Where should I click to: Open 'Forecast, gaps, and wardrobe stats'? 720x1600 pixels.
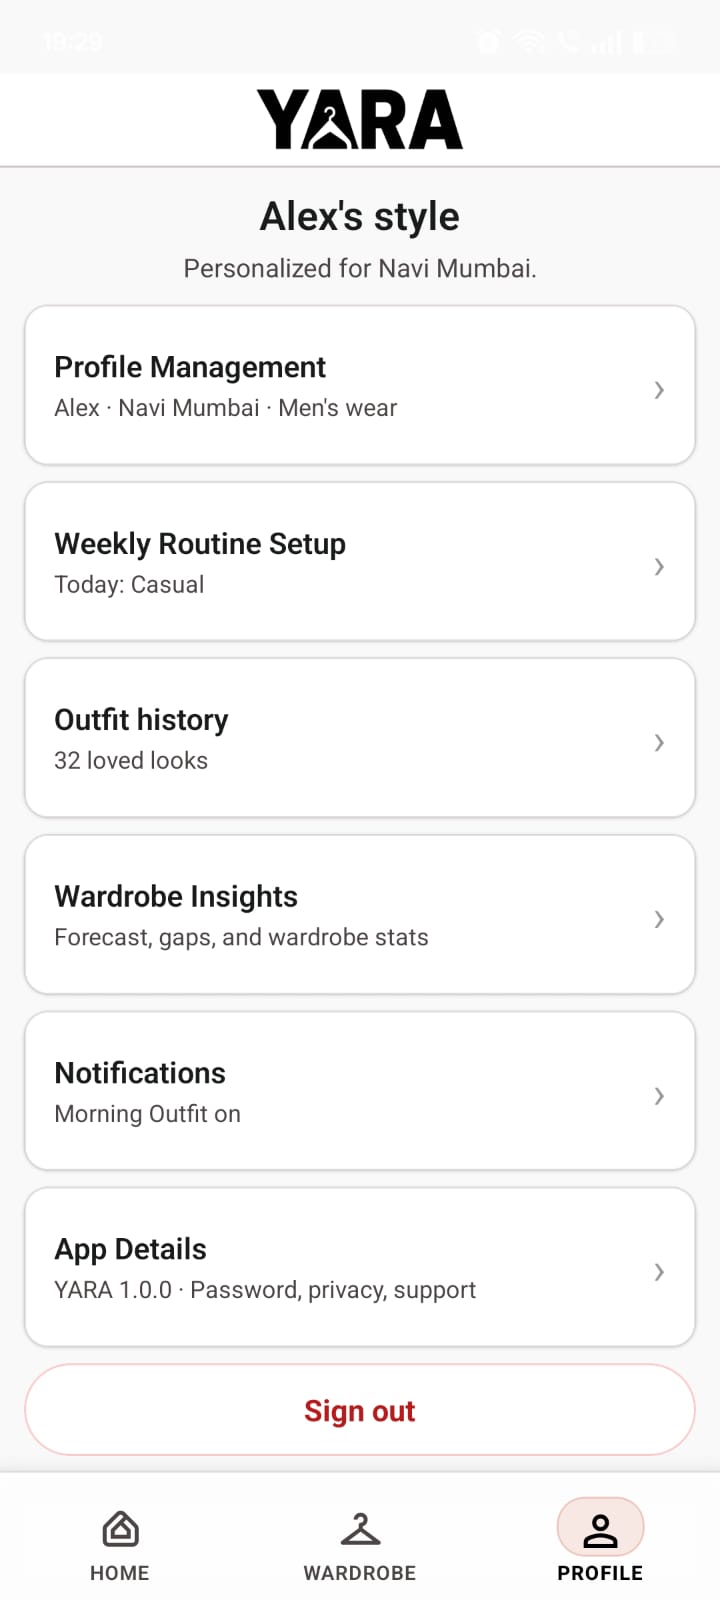tap(241, 938)
